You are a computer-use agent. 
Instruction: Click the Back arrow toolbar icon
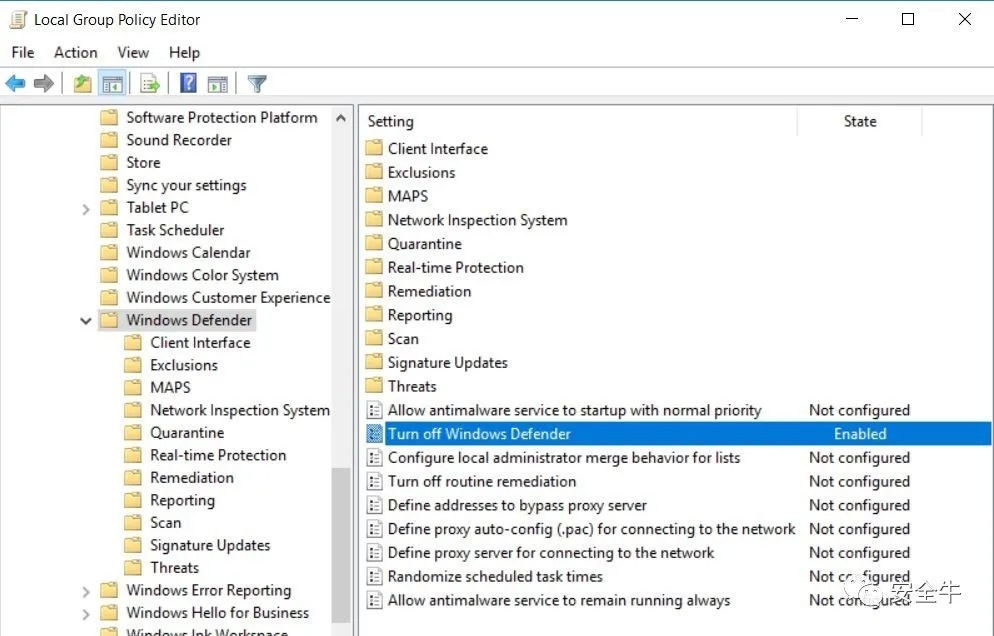click(15, 83)
